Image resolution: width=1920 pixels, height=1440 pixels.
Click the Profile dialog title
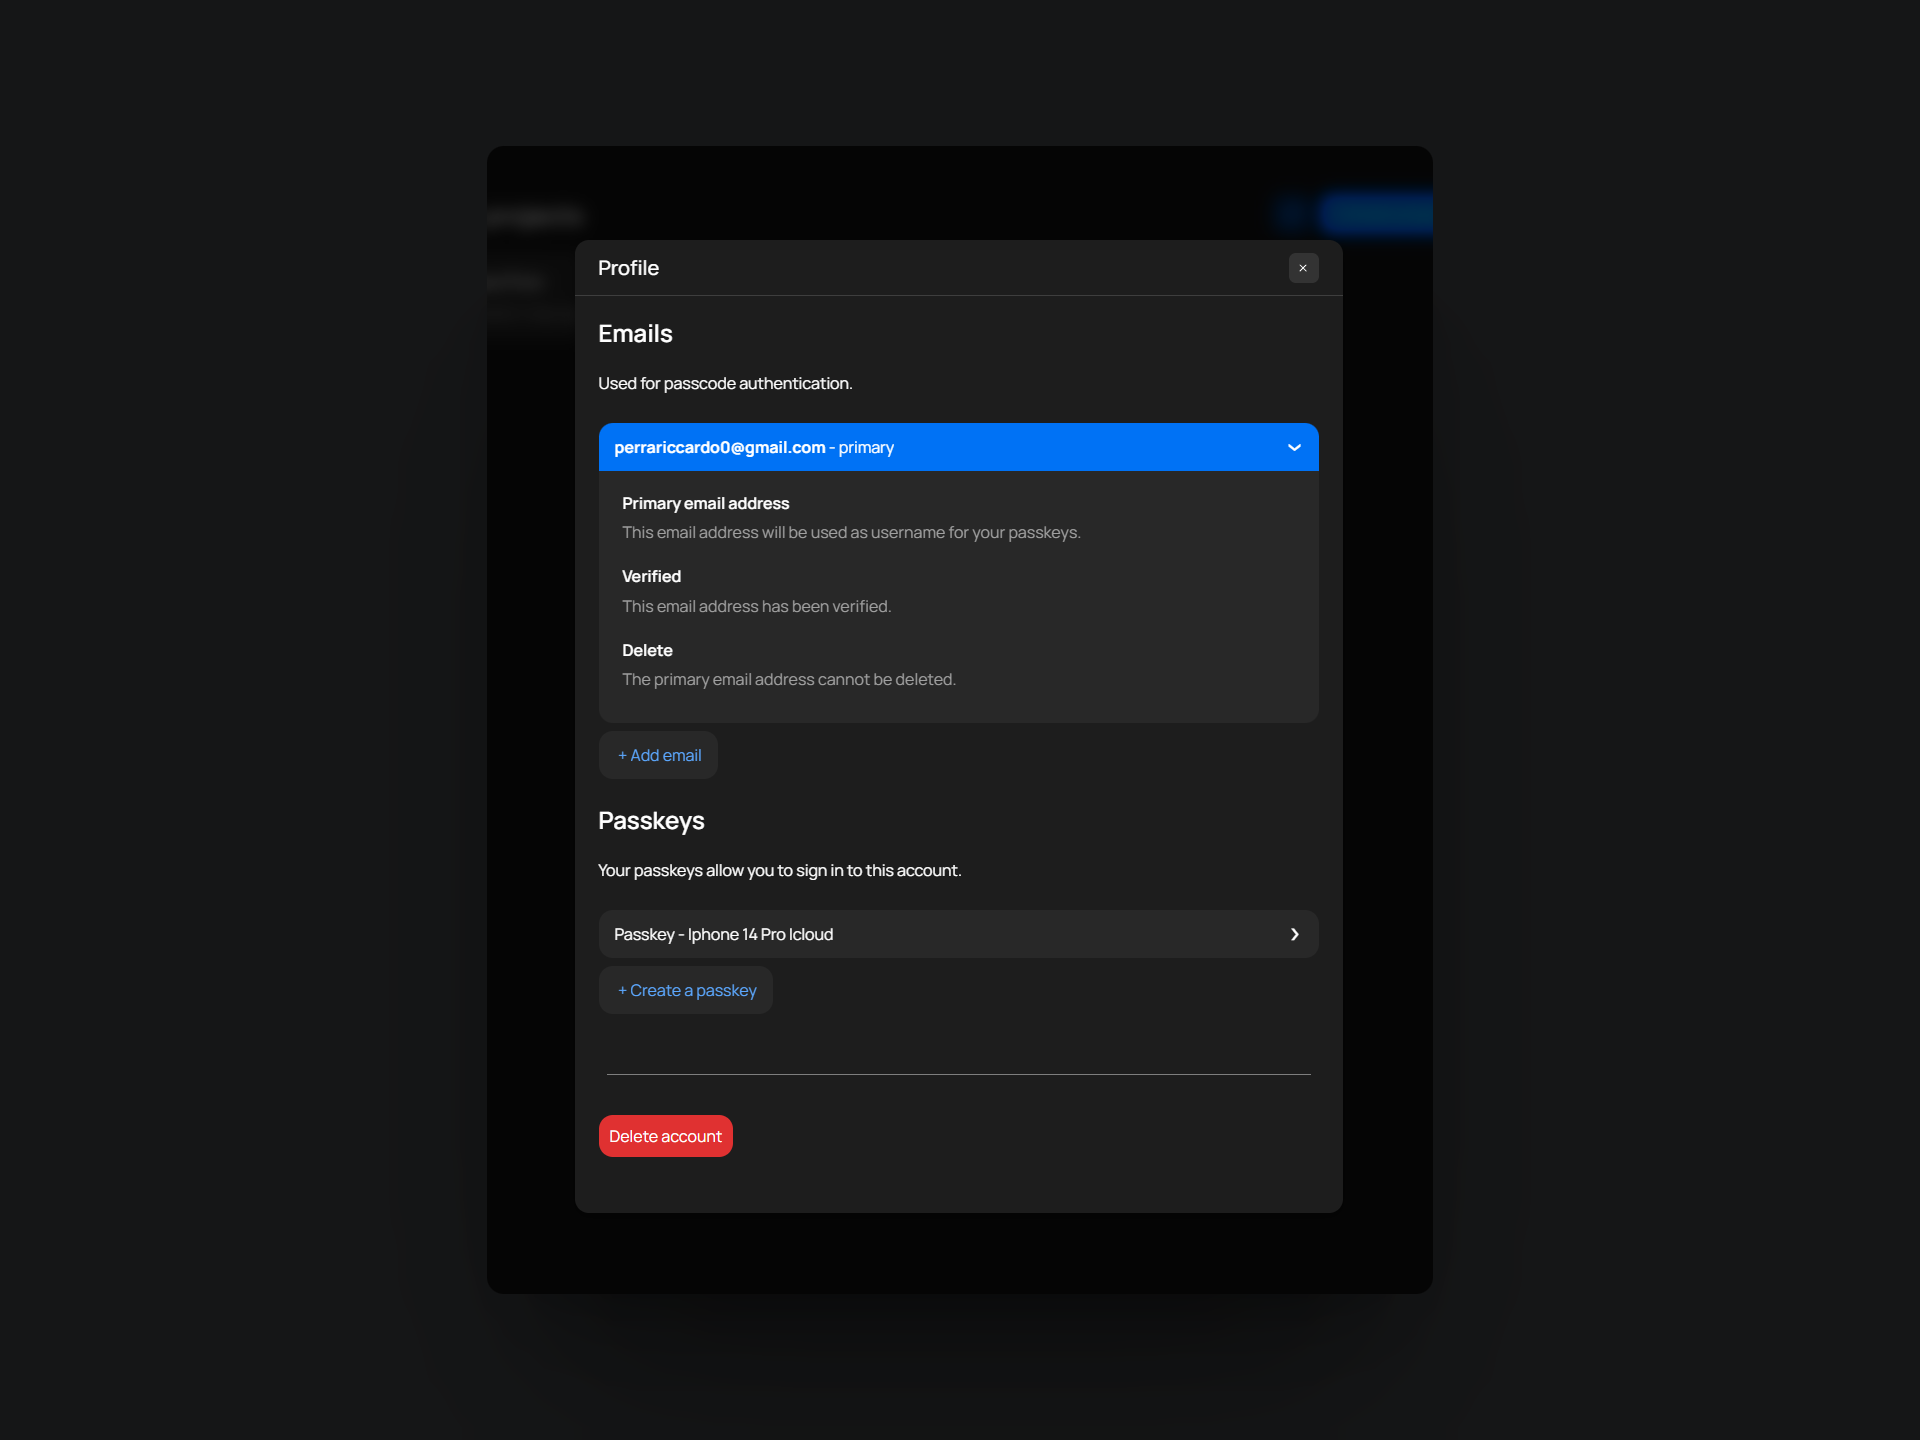tap(628, 268)
